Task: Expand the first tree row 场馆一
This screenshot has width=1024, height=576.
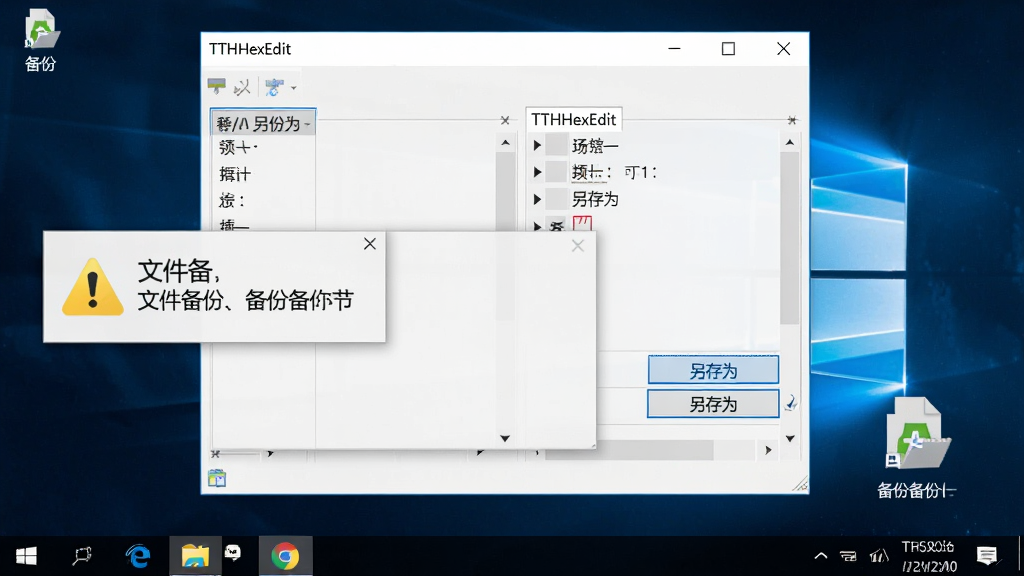Action: [537, 145]
